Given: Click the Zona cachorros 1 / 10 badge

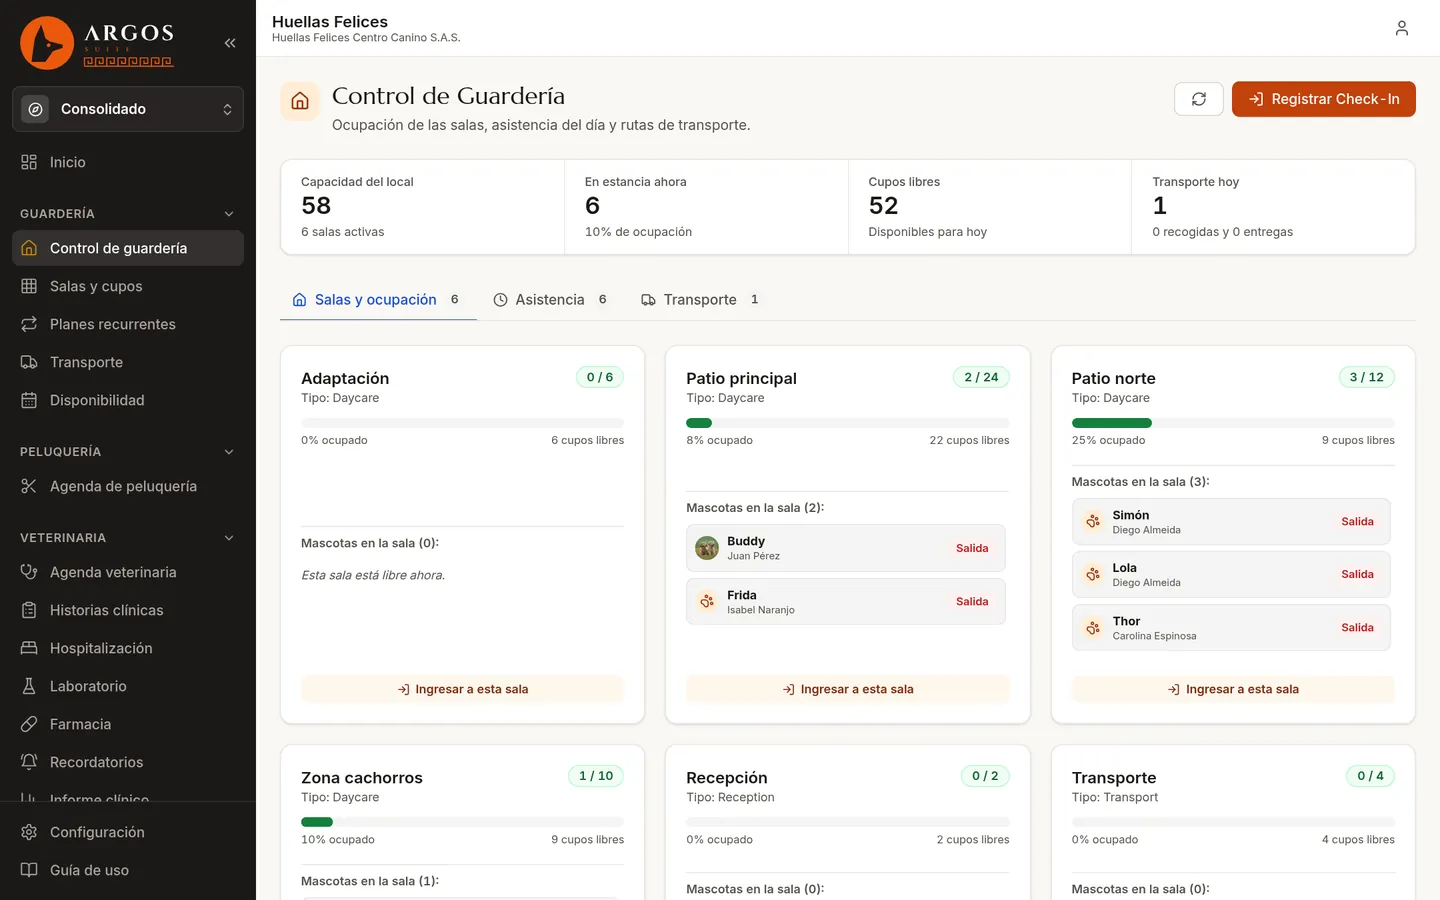Looking at the screenshot, I should [596, 776].
